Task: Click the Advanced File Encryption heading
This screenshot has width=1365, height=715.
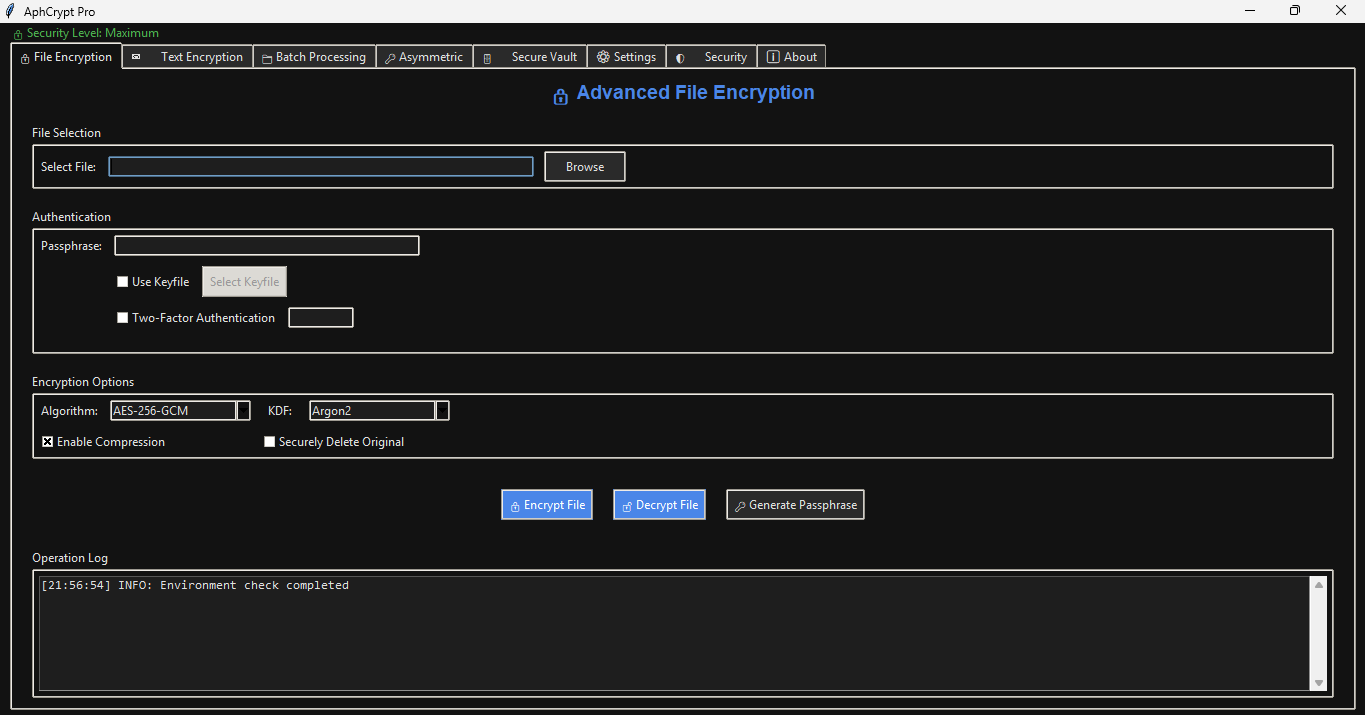Action: (696, 93)
